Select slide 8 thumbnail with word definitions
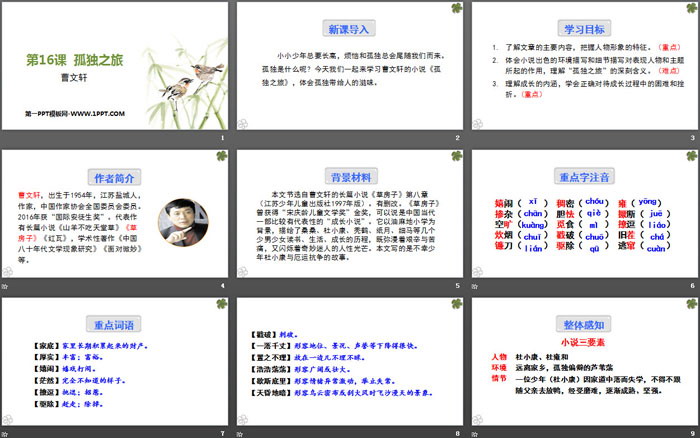 [350, 361]
